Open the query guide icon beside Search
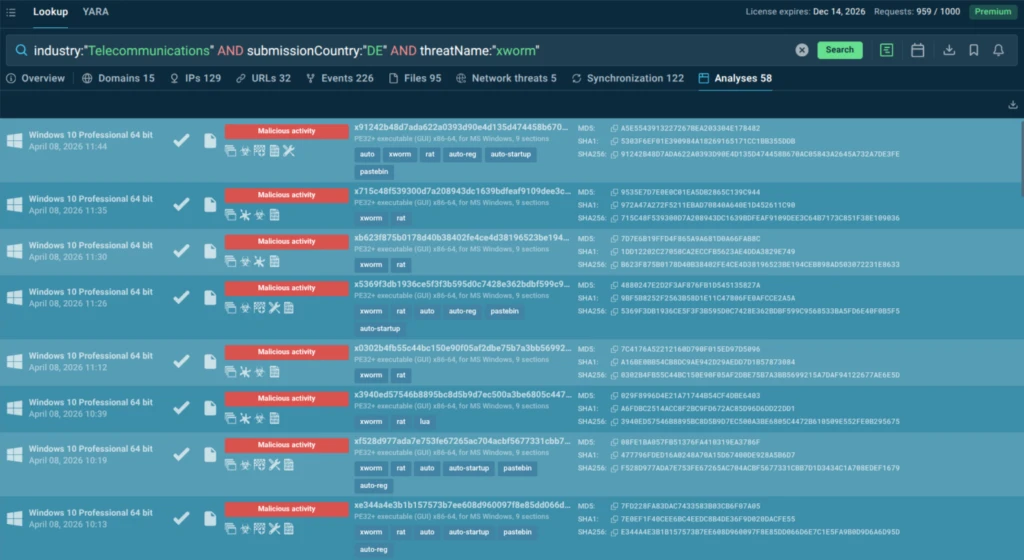The image size is (1024, 560). (x=886, y=50)
